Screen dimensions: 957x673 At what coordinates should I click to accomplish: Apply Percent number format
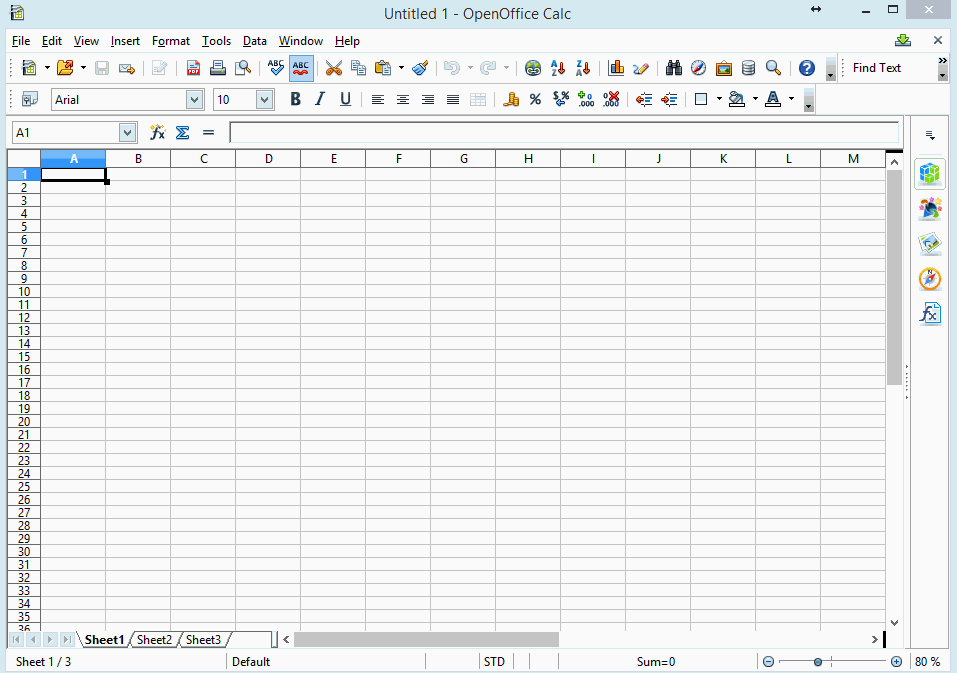pyautogui.click(x=535, y=99)
